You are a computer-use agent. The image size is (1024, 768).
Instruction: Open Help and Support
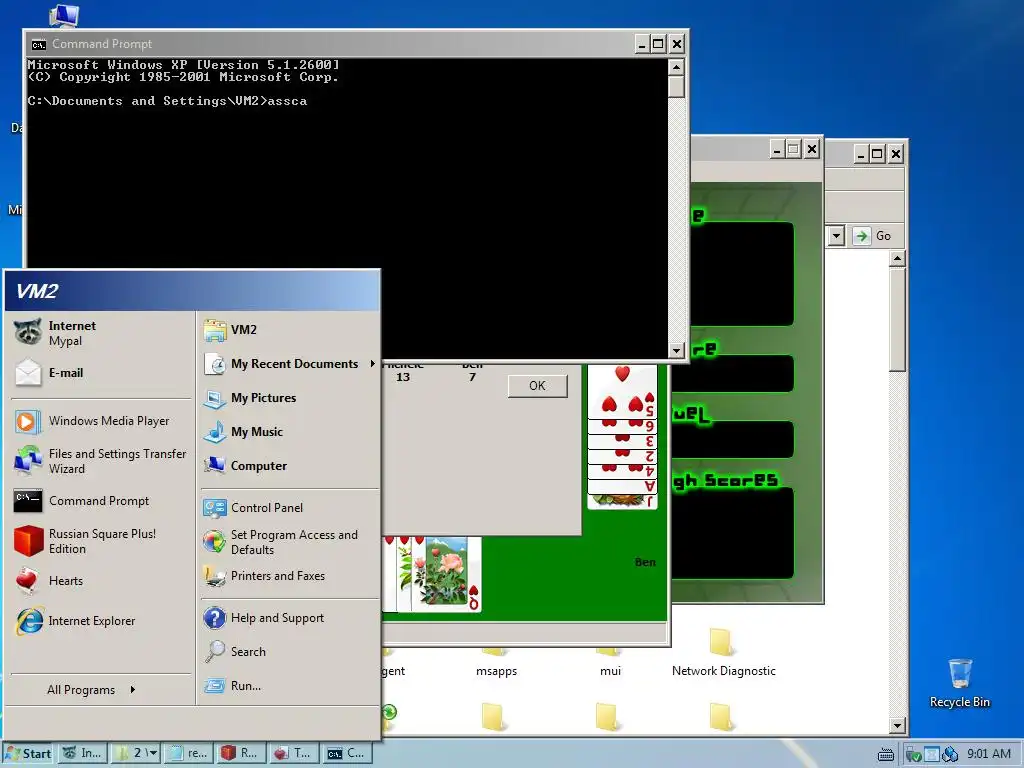coord(289,618)
